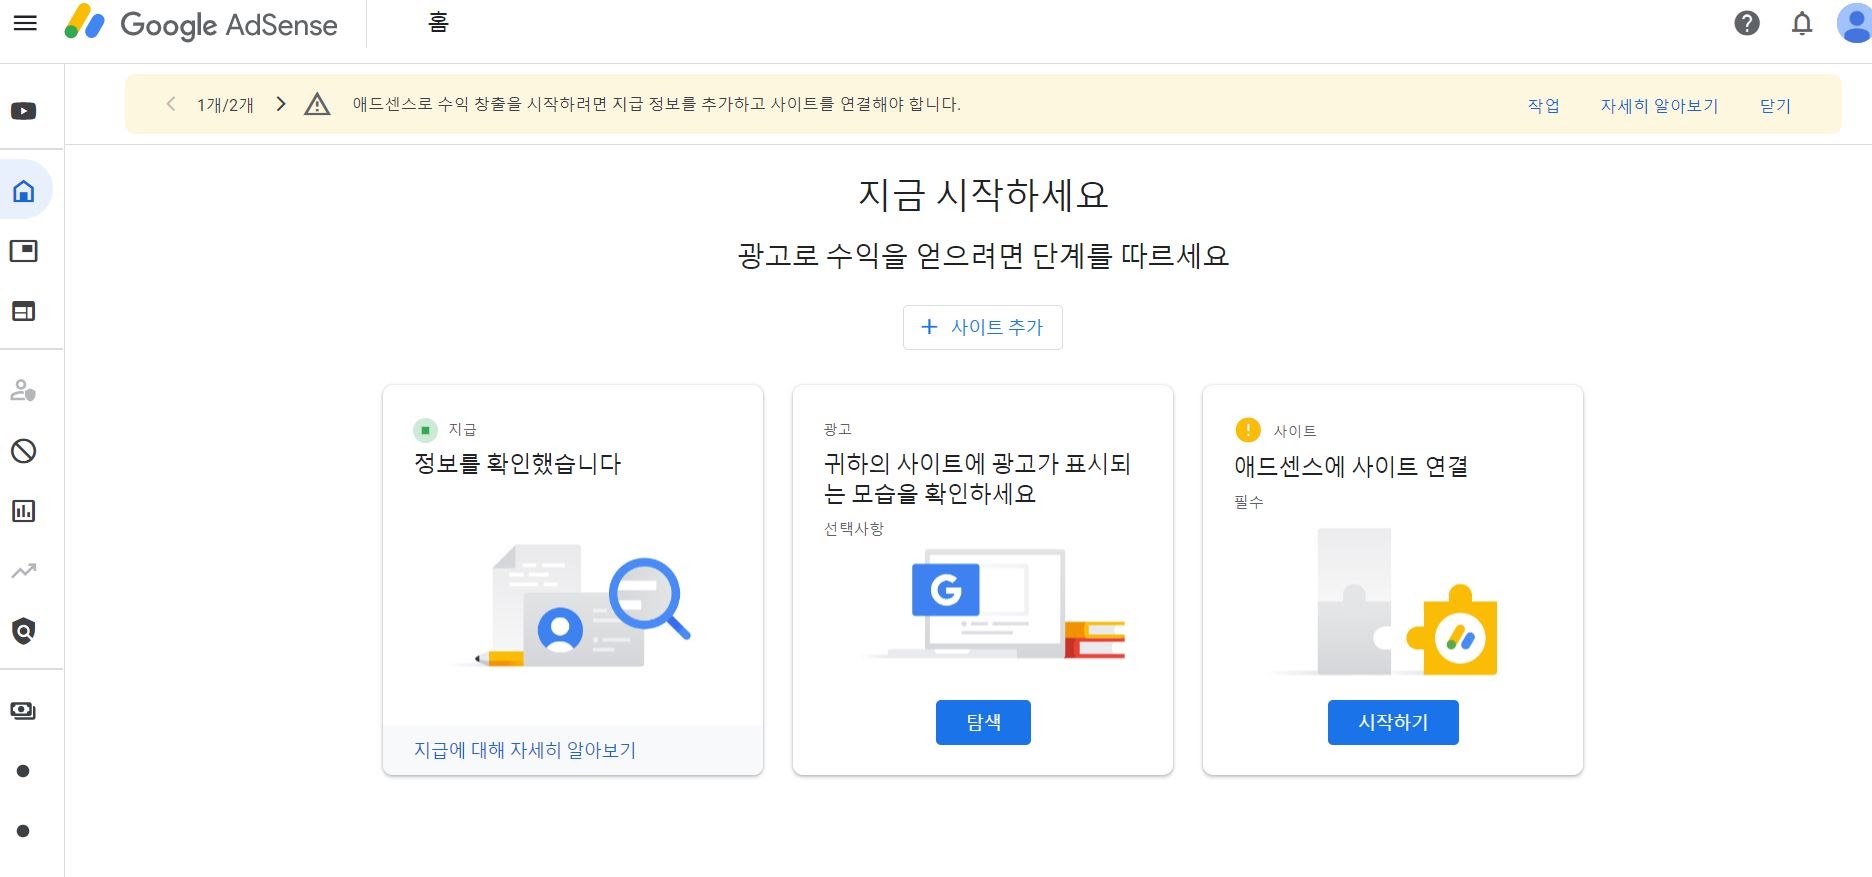Click the 선택사항 label
The height and width of the screenshot is (877, 1872).
point(854,528)
